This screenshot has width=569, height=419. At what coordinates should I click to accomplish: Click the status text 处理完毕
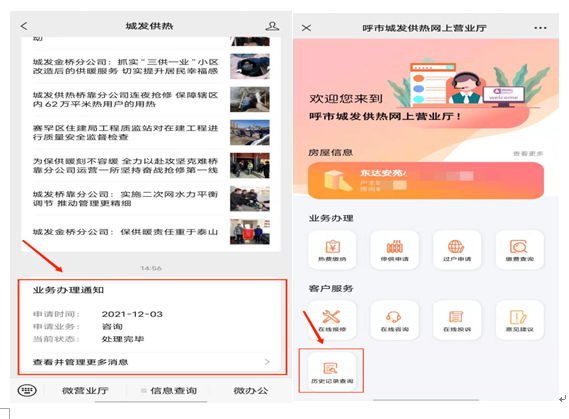[123, 339]
